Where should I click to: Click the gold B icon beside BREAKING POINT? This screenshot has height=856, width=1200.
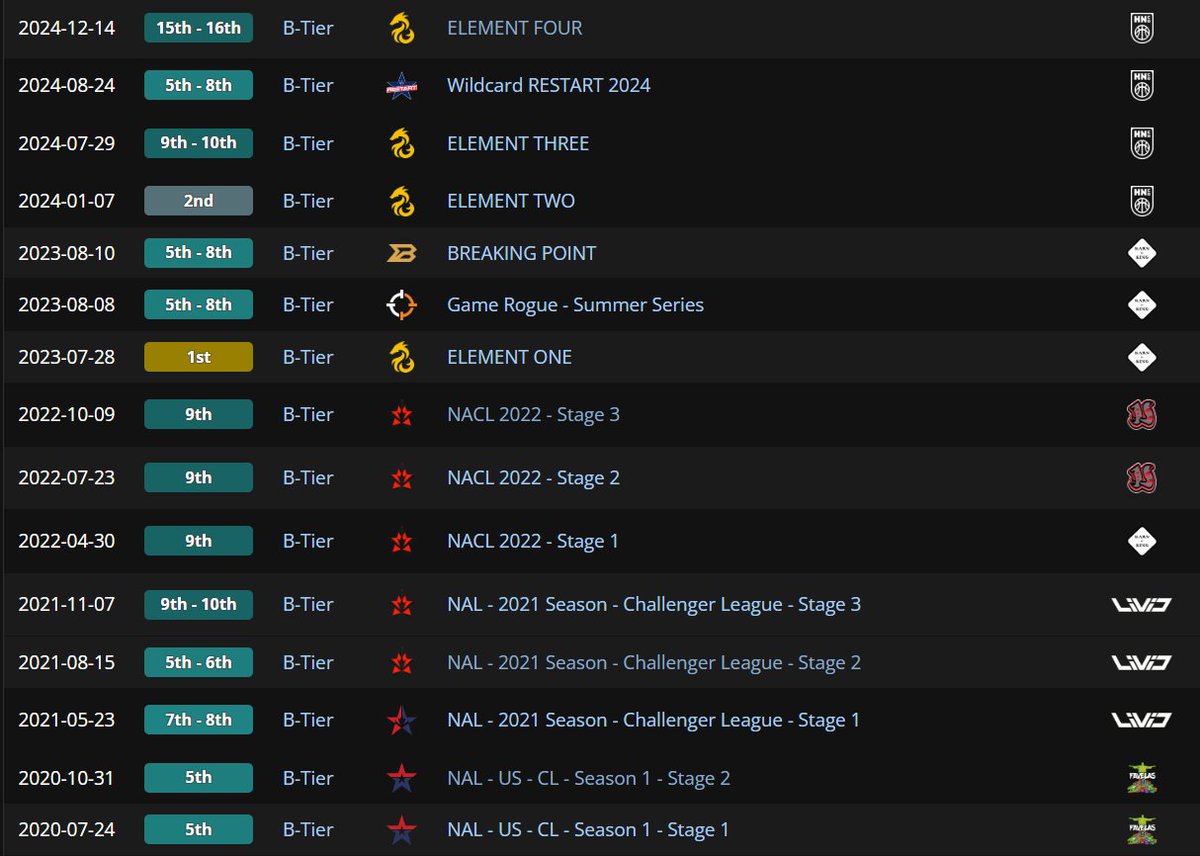[402, 253]
